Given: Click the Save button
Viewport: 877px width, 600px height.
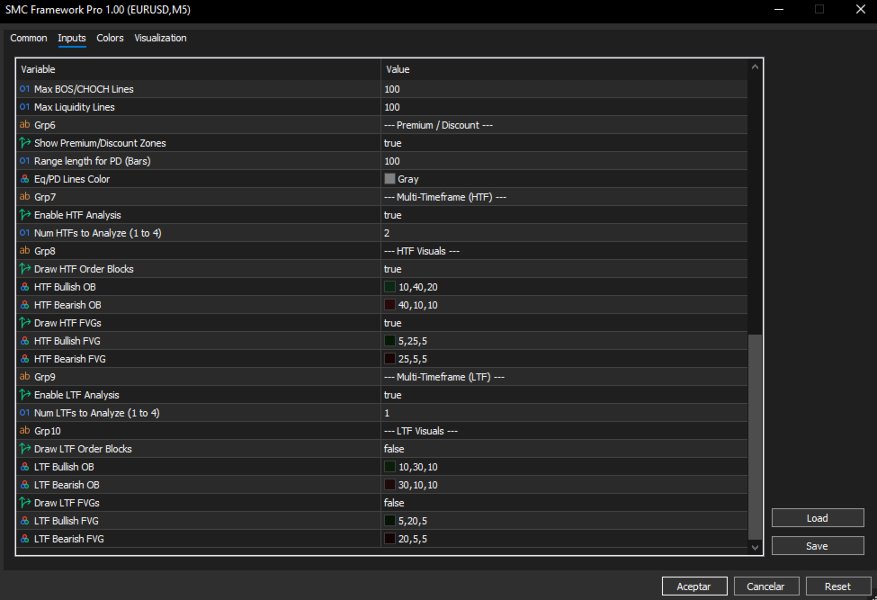Looking at the screenshot, I should pyautogui.click(x=817, y=546).
